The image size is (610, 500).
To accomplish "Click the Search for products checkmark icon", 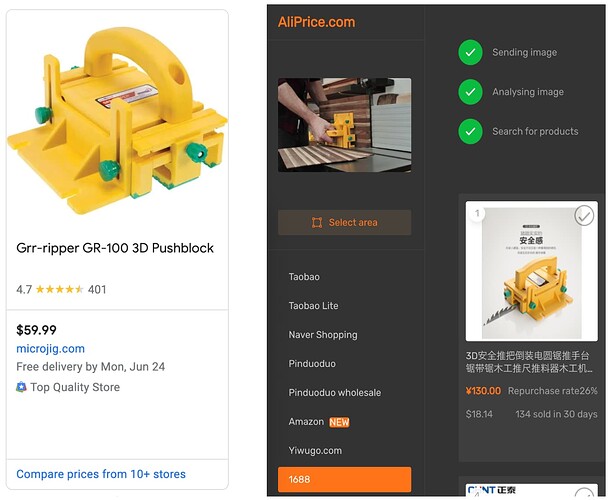I will point(470,132).
